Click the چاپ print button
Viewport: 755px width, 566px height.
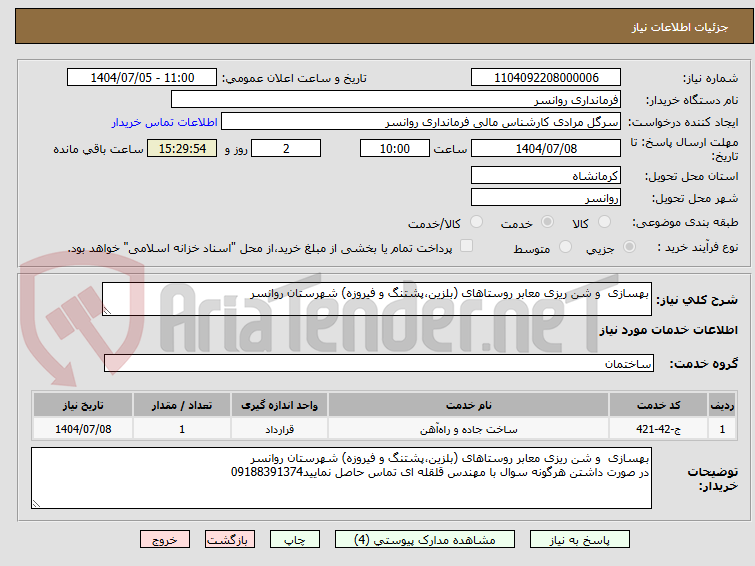click(295, 540)
